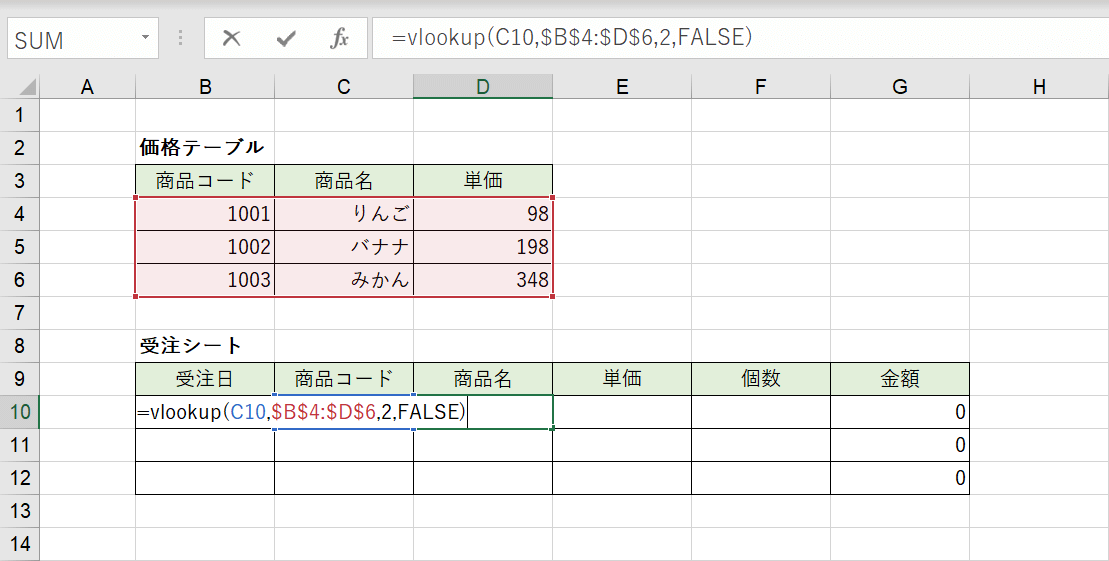Select cell containing 1002
The image size is (1109, 561).
pos(204,247)
